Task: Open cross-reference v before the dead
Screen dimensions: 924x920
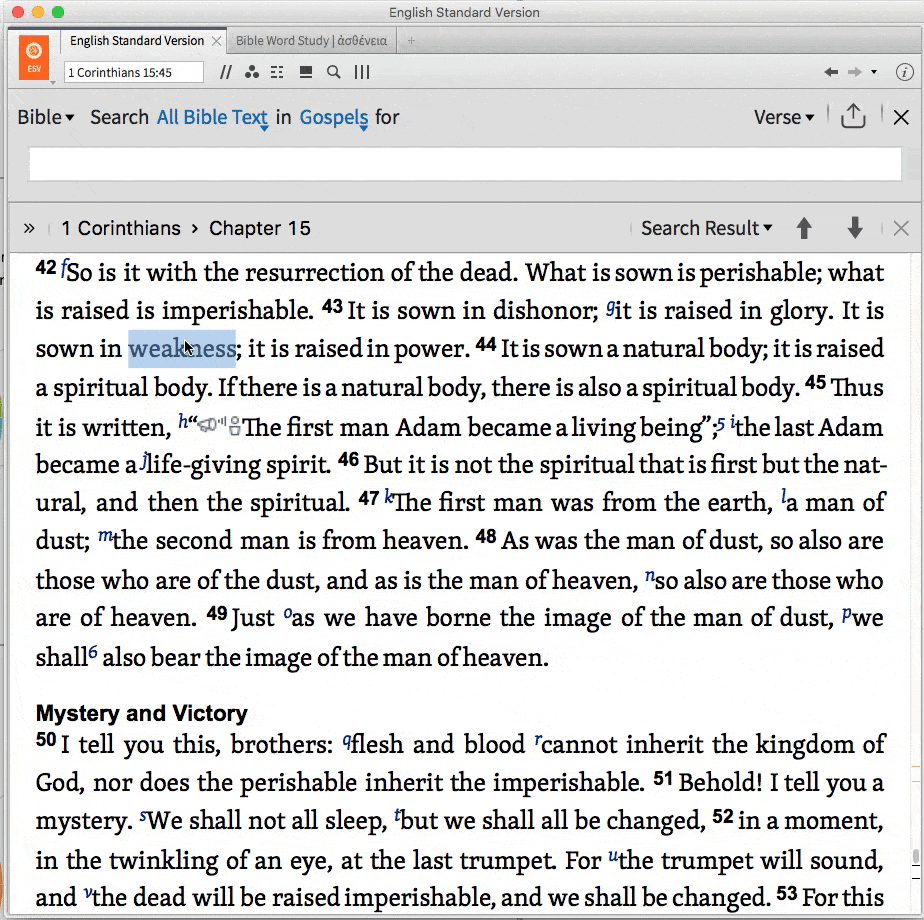Action: [x=88, y=893]
